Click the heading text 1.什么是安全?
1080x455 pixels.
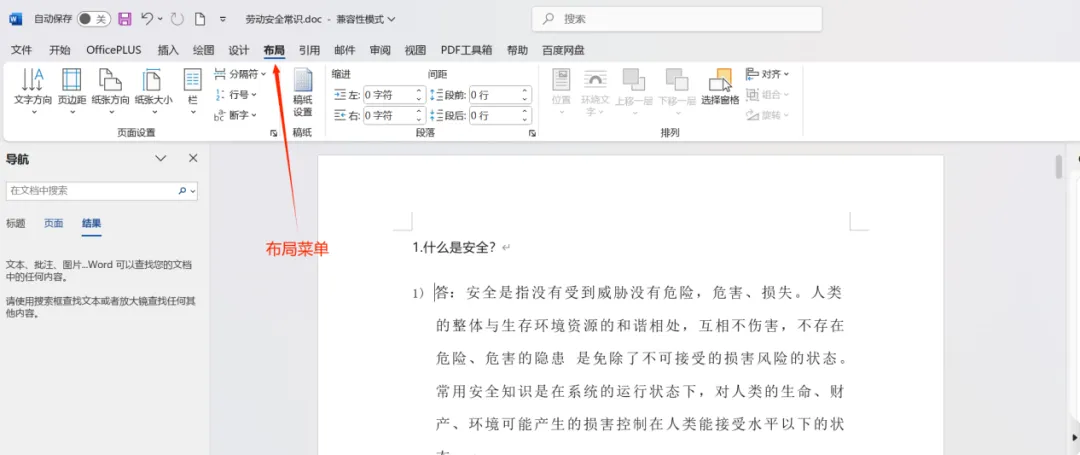[x=455, y=248]
